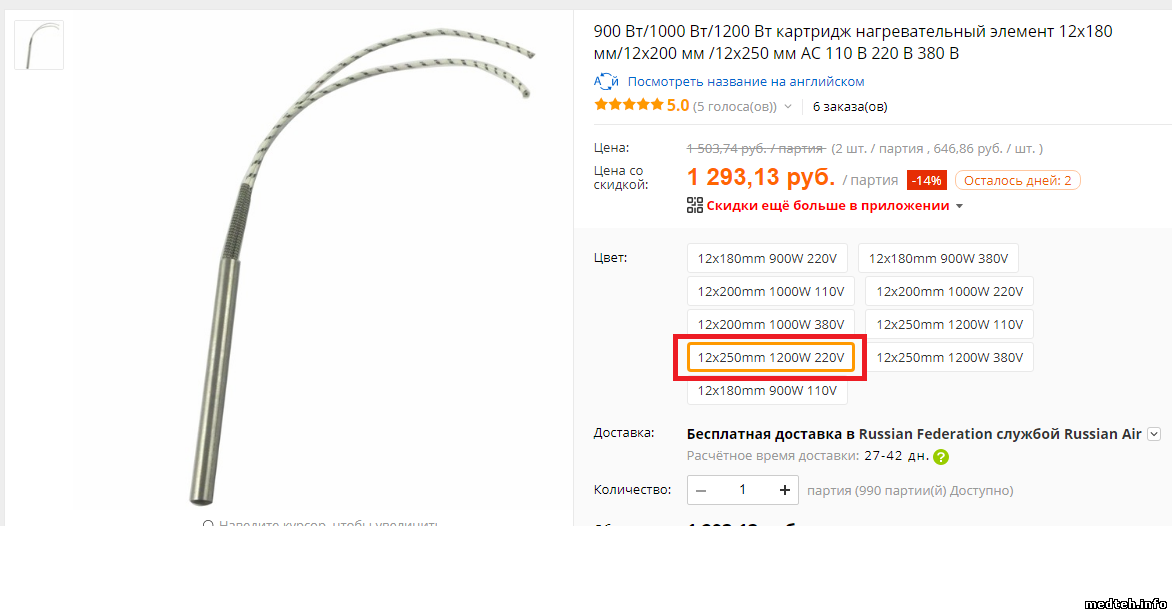Click the magnifier icon under product image

(x=208, y=524)
